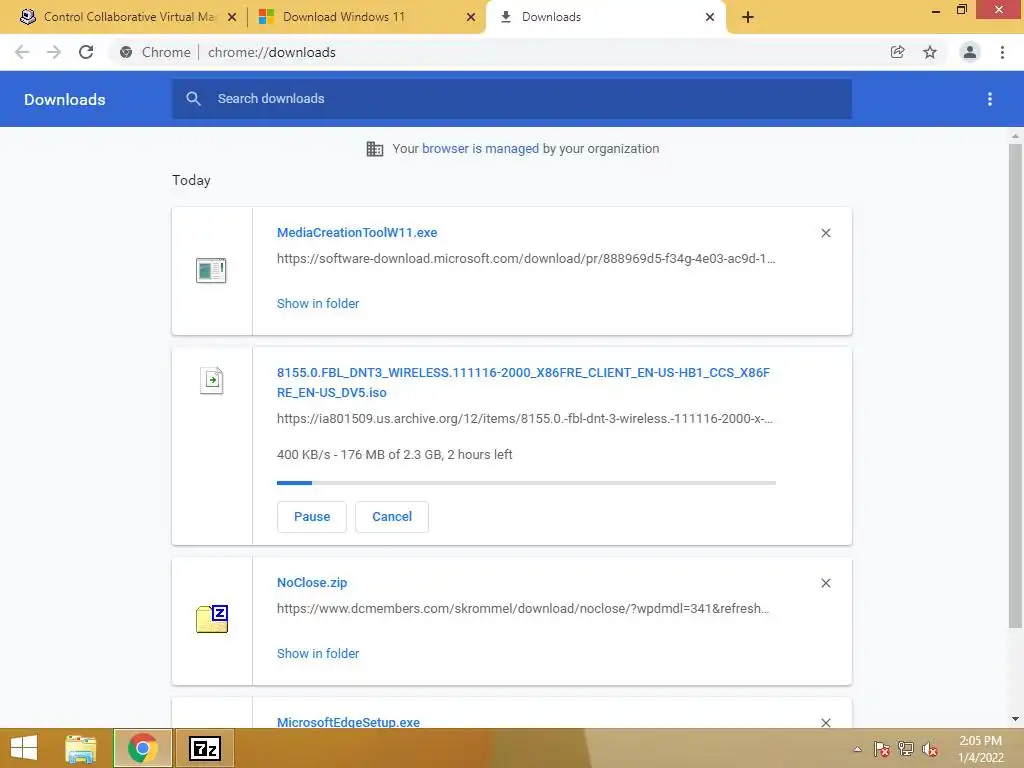
Task: Go back using browser back arrow
Action: click(22, 52)
